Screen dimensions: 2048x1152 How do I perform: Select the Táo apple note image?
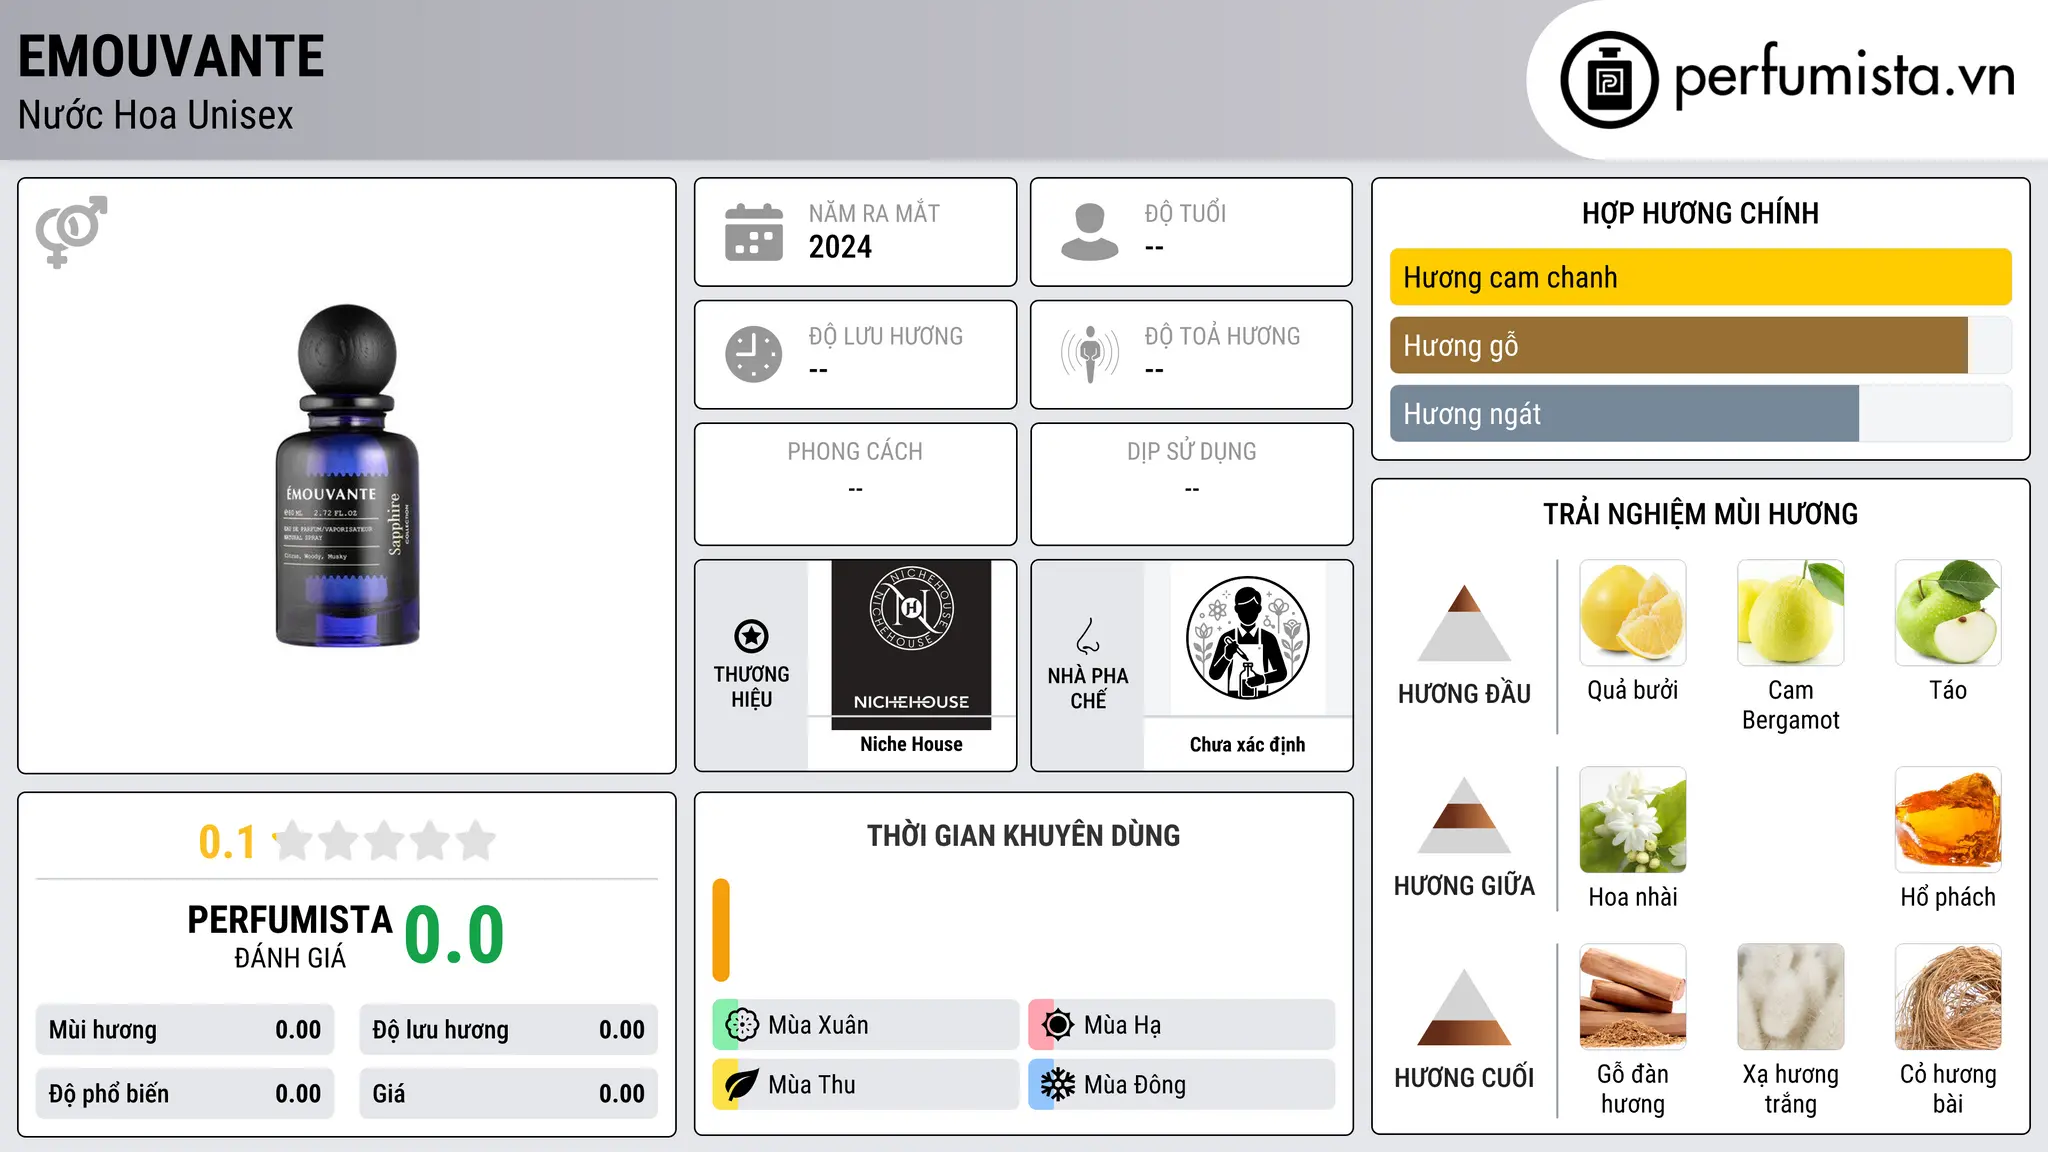tap(1948, 613)
